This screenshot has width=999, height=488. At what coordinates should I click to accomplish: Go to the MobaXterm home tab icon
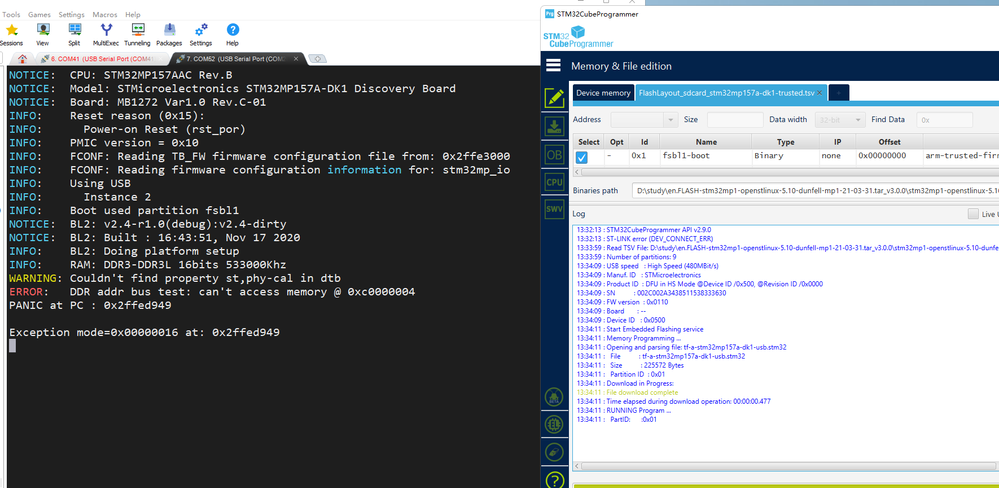22,59
